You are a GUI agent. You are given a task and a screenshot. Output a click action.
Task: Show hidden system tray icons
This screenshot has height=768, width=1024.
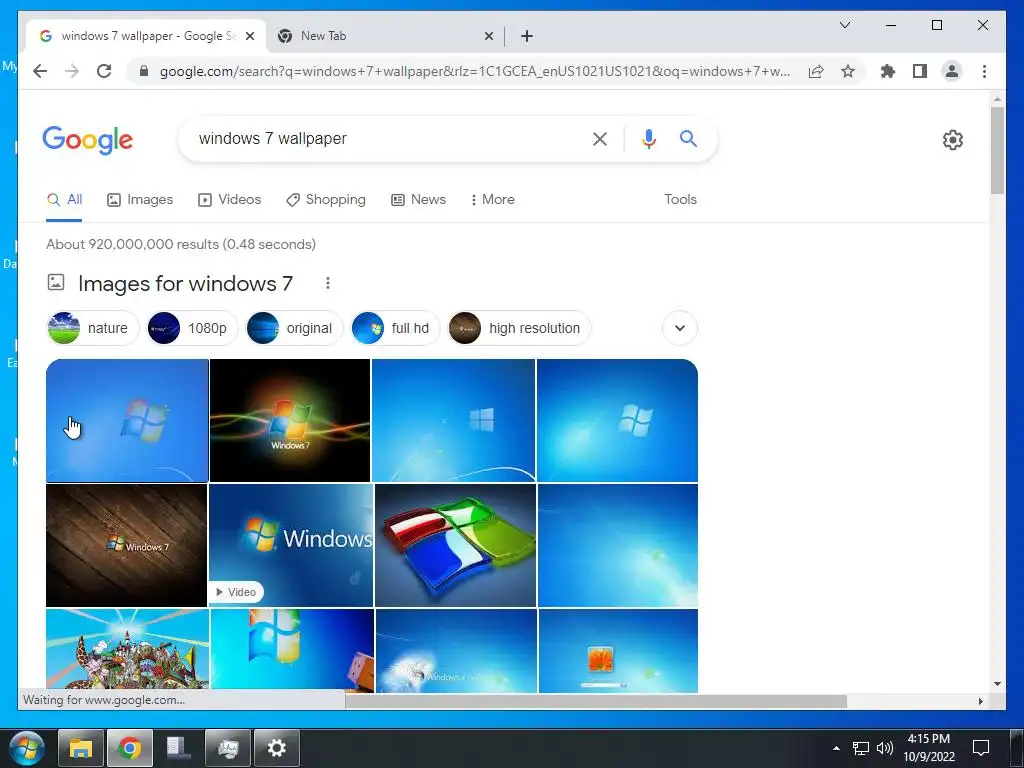point(836,748)
